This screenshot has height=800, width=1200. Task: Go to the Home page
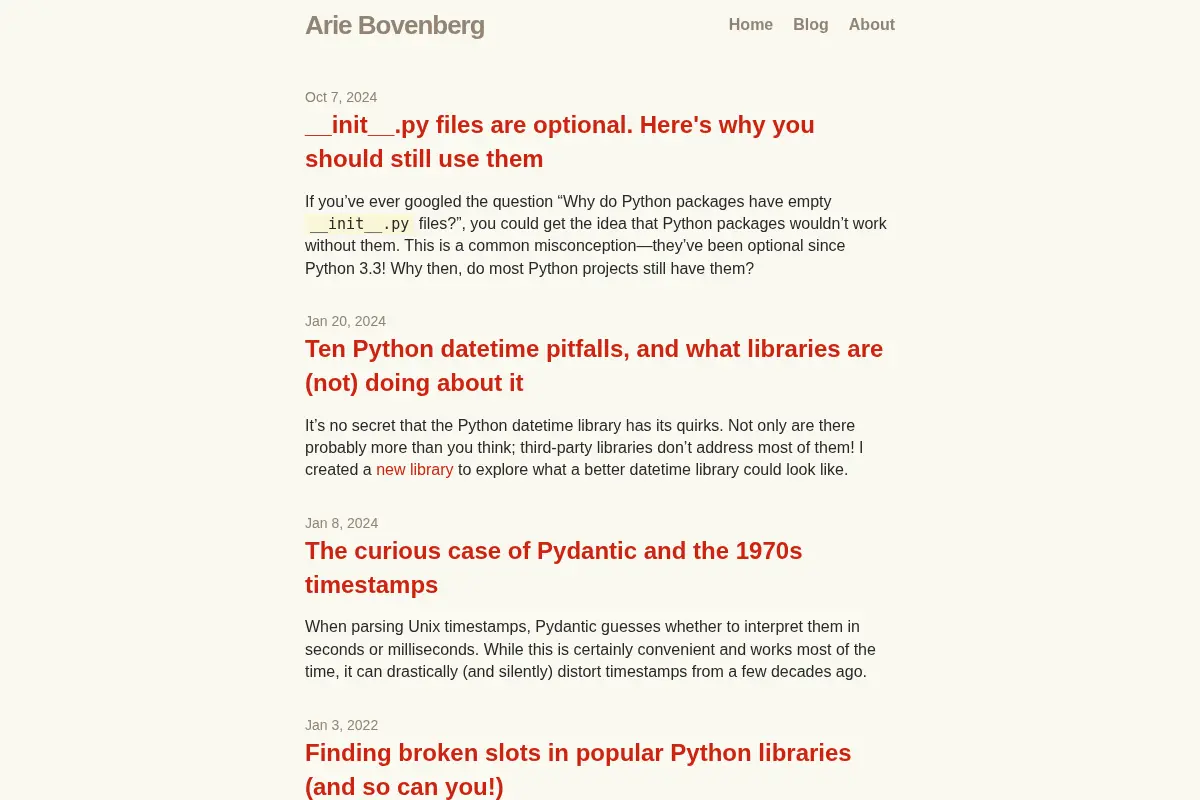[x=750, y=24]
